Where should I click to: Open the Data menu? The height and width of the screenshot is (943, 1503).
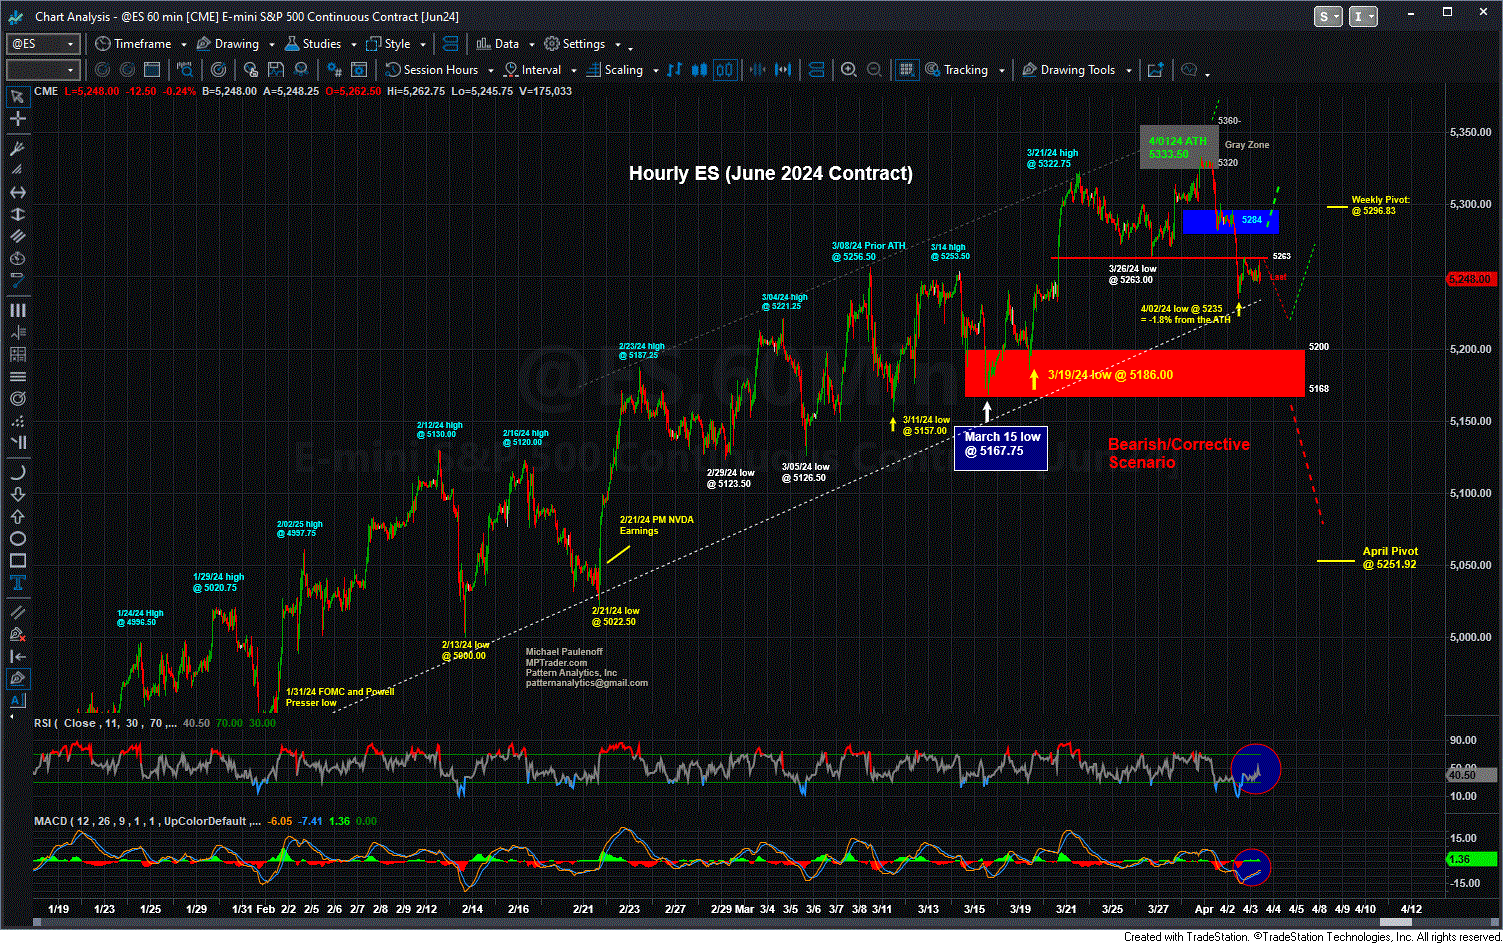(x=497, y=44)
